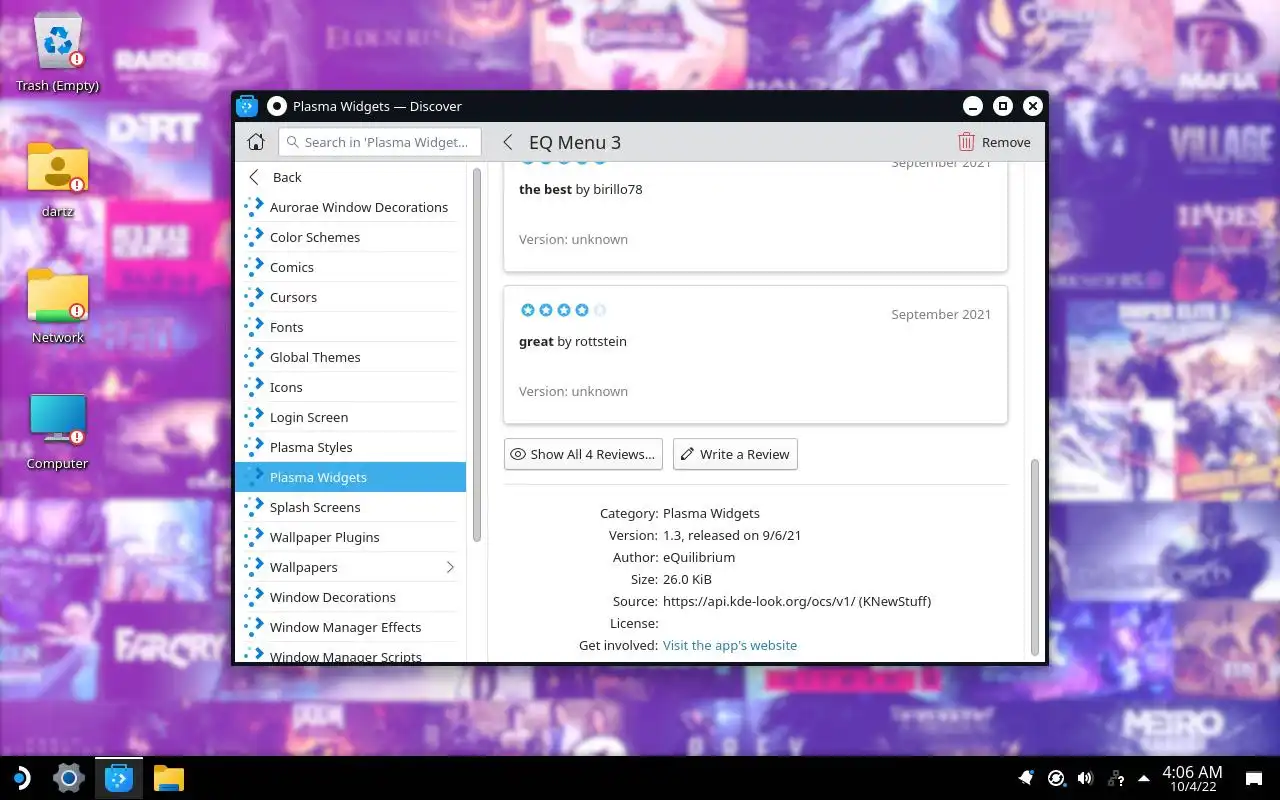Open the Icons category

(350, 387)
